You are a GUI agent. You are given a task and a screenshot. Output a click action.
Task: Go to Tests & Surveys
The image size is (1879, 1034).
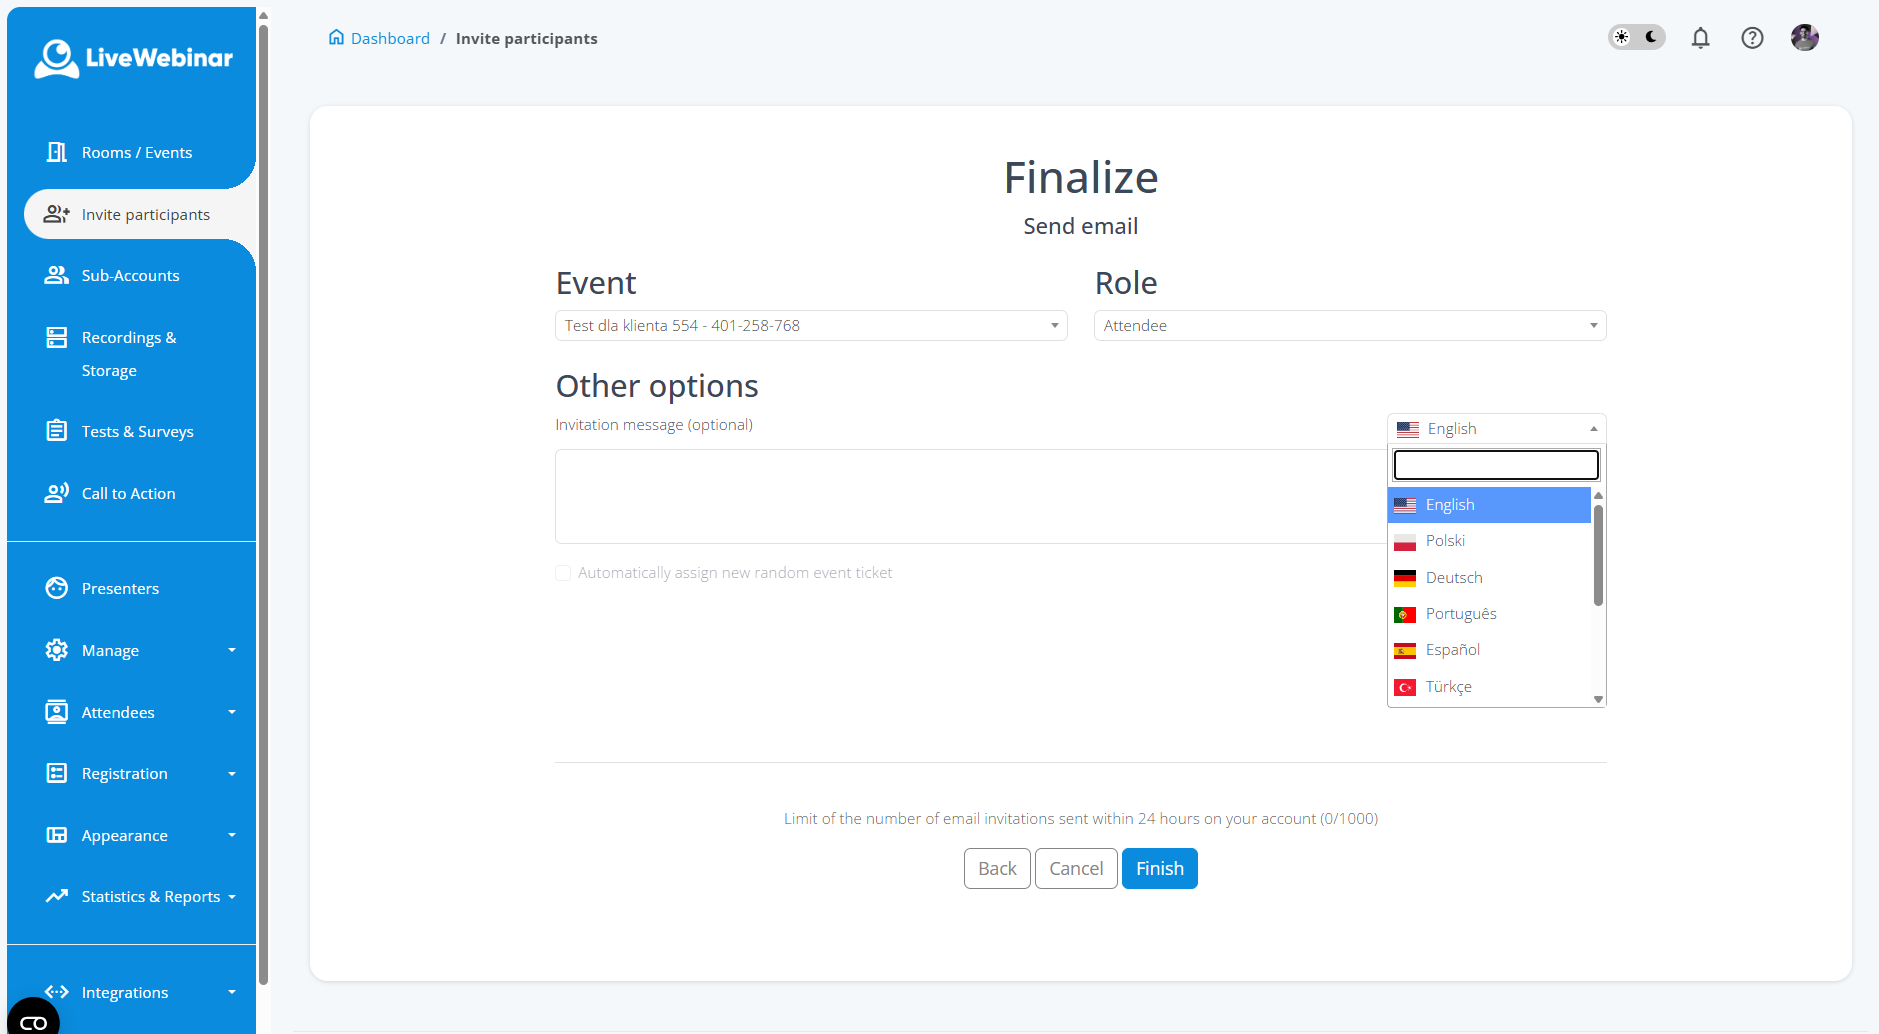(137, 431)
